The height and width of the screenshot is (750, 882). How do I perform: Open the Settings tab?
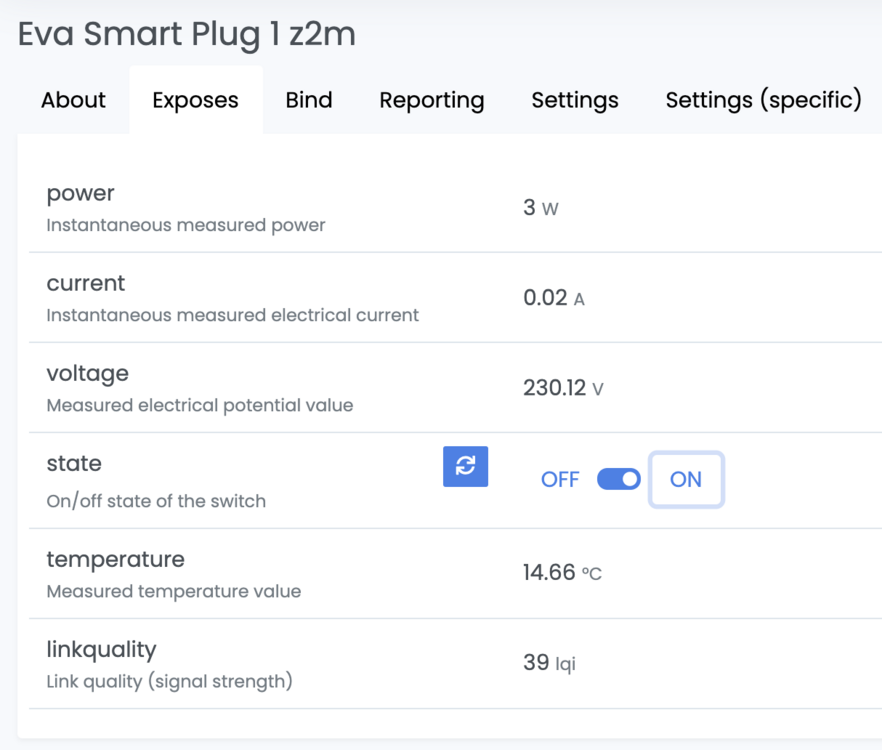point(574,100)
